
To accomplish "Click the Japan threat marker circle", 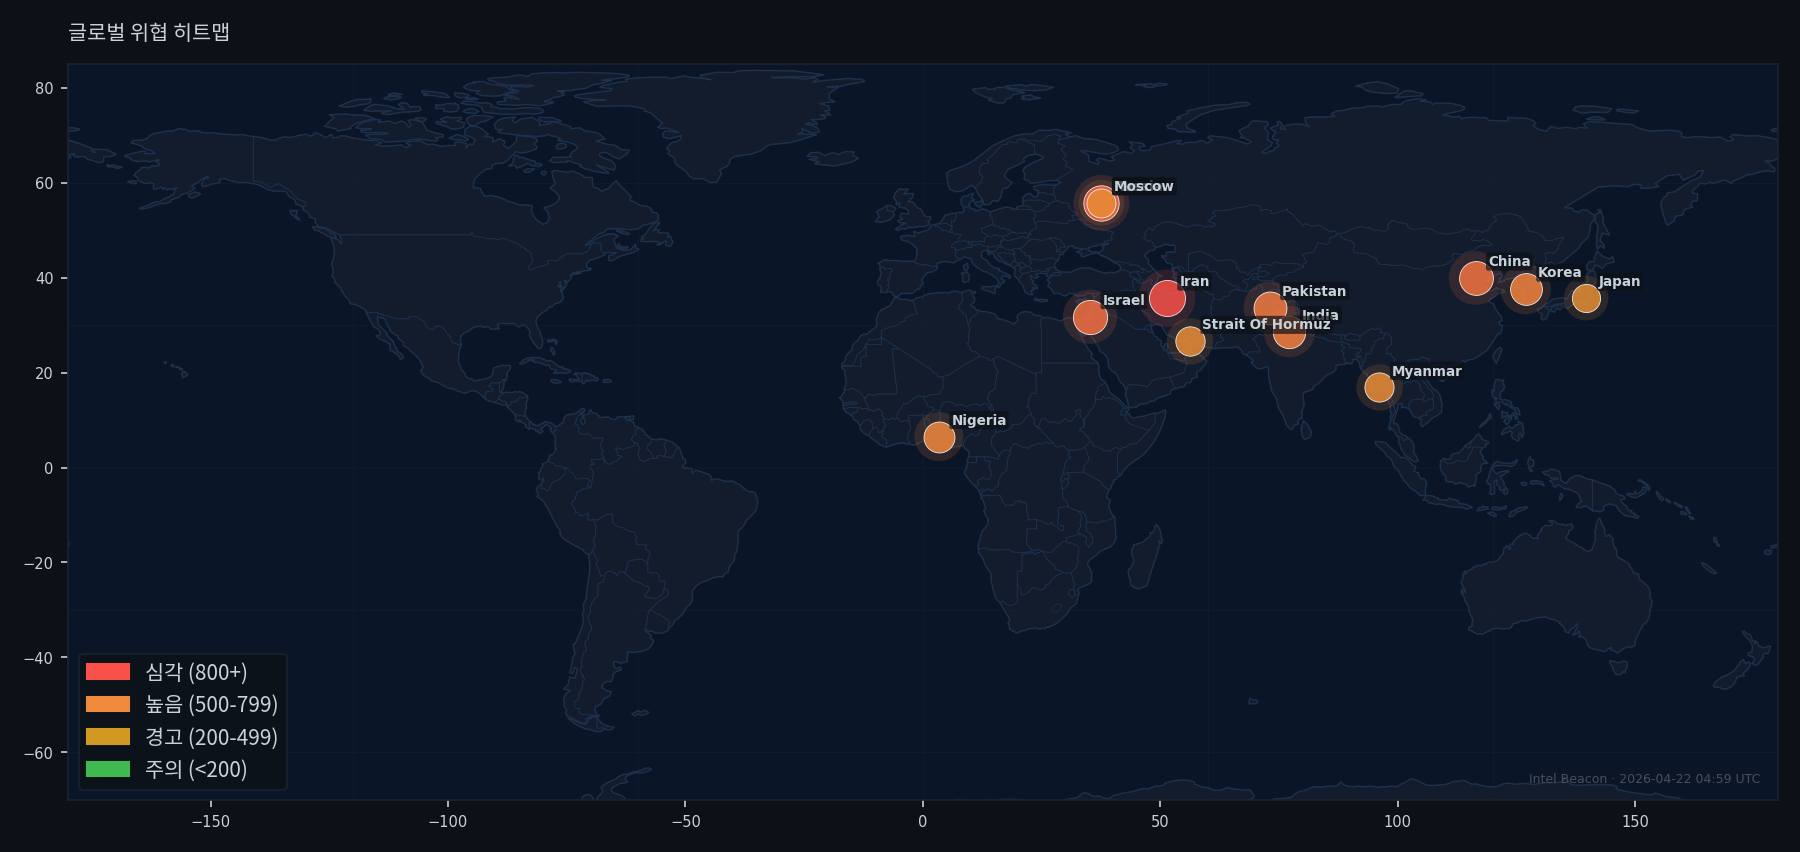I will coord(1586,298).
